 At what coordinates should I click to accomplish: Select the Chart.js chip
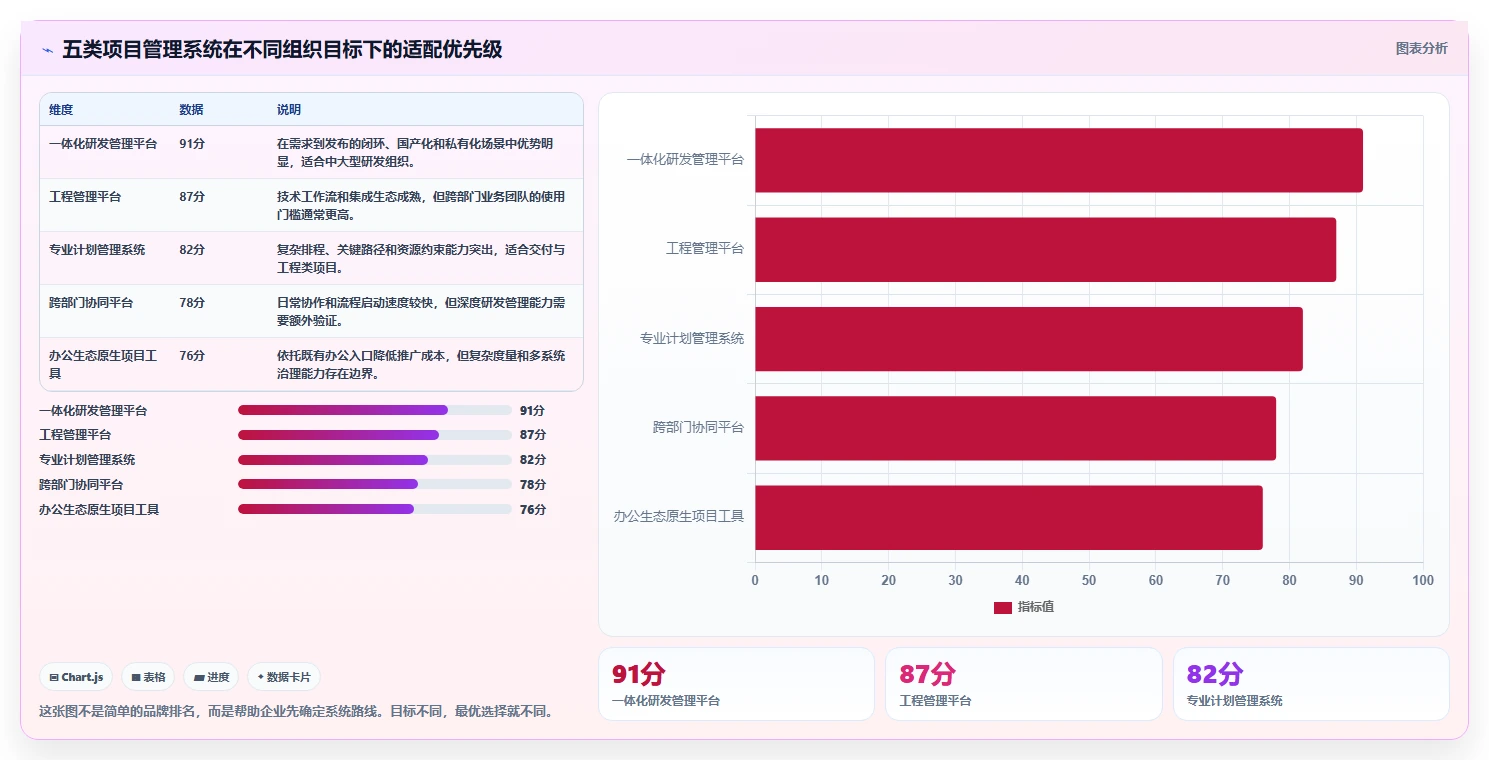77,677
